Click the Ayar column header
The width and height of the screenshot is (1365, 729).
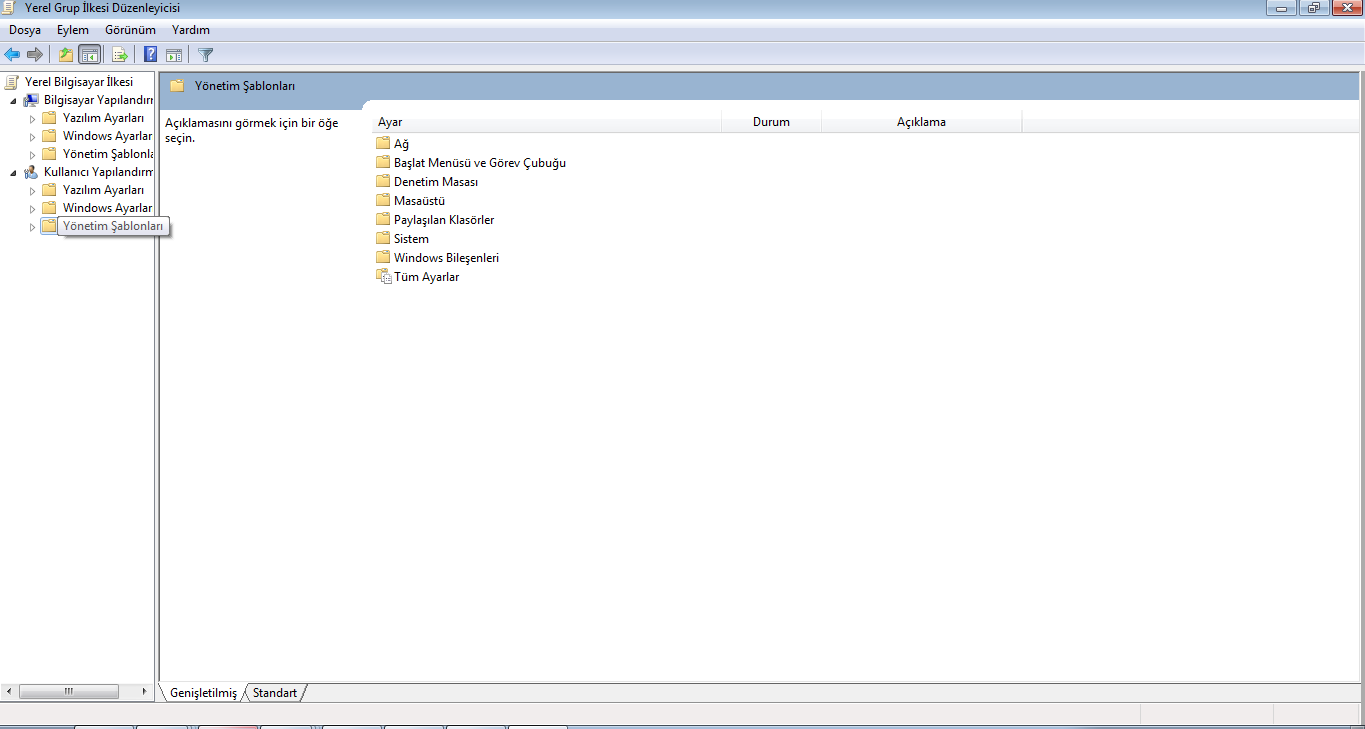pyautogui.click(x=547, y=122)
